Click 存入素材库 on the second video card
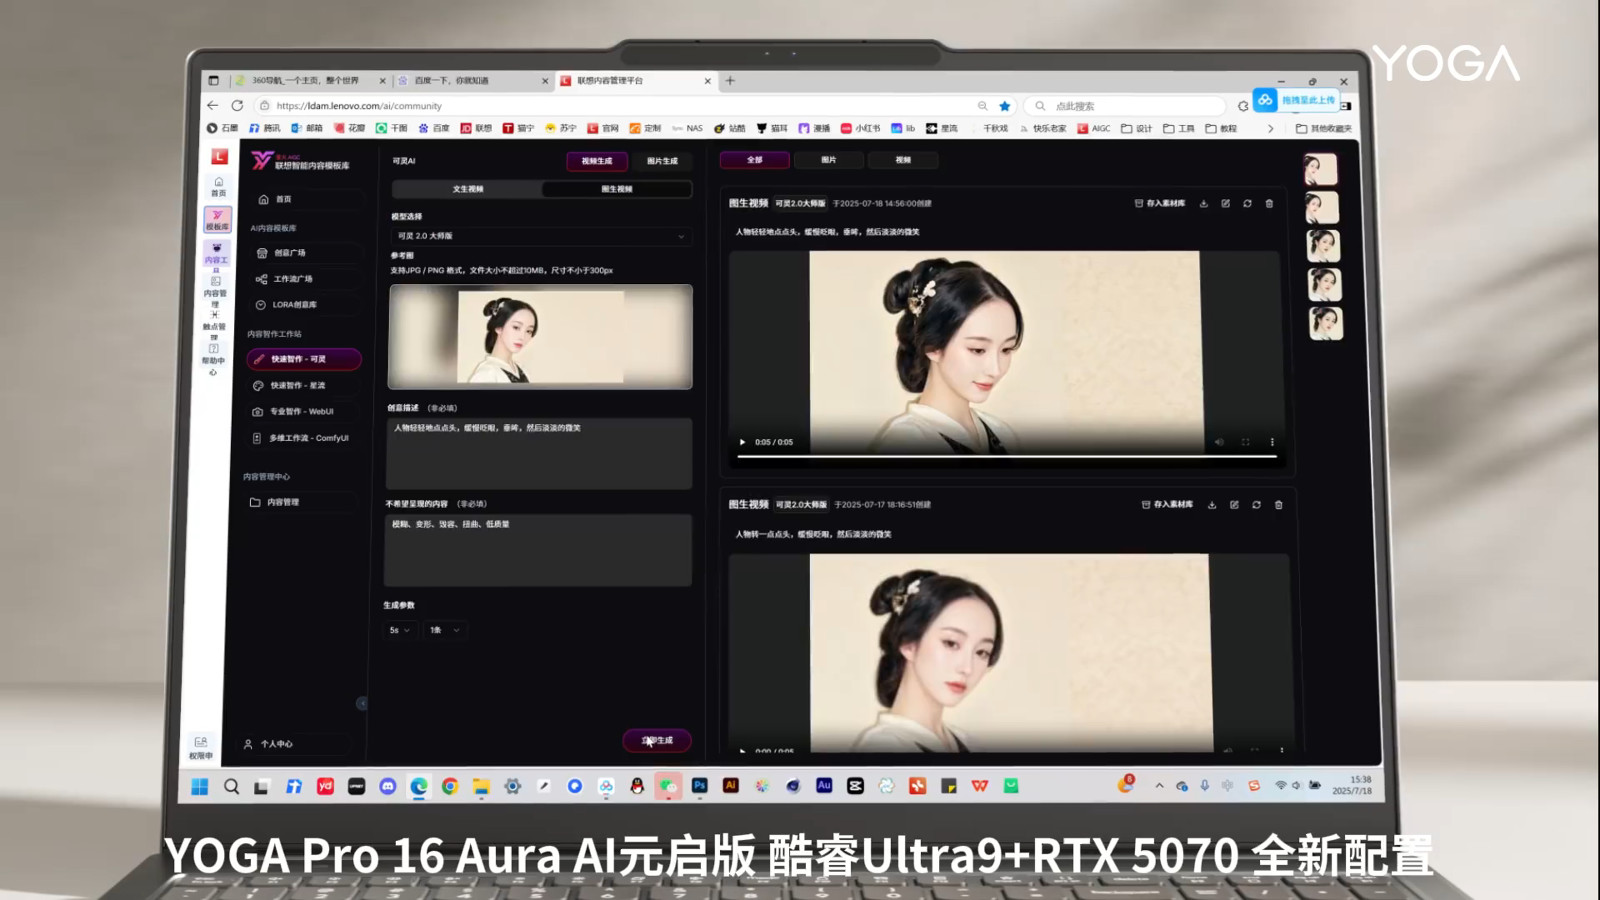This screenshot has width=1600, height=900. click(1168, 505)
